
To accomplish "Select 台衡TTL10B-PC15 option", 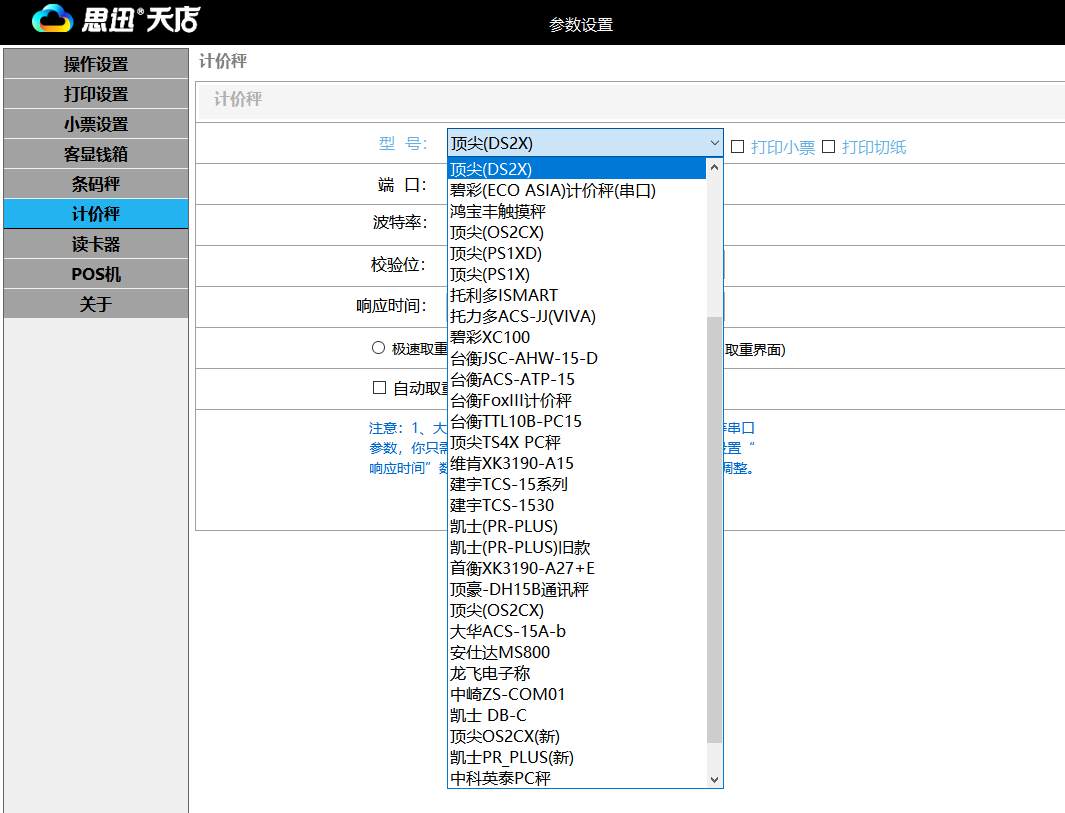I will click(x=577, y=421).
